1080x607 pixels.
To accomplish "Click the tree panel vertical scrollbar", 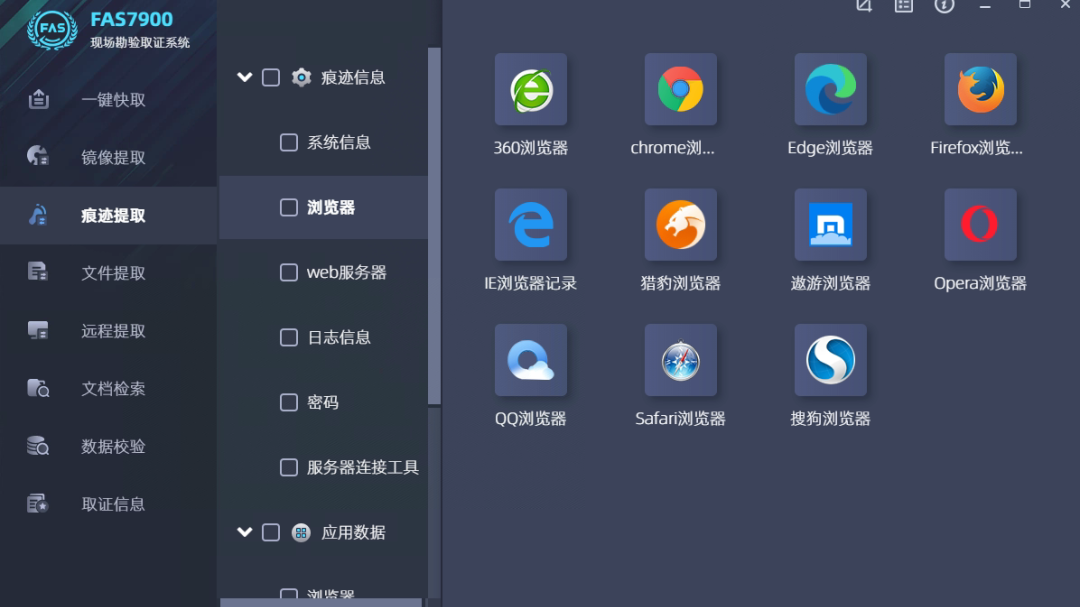I will (x=434, y=226).
